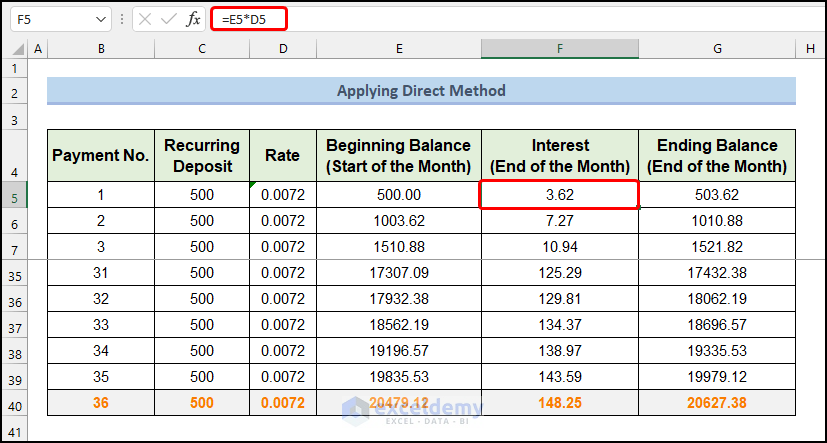The height and width of the screenshot is (443, 827).
Task: Click the 'Applying Direct Method' title cell
Action: [421, 91]
